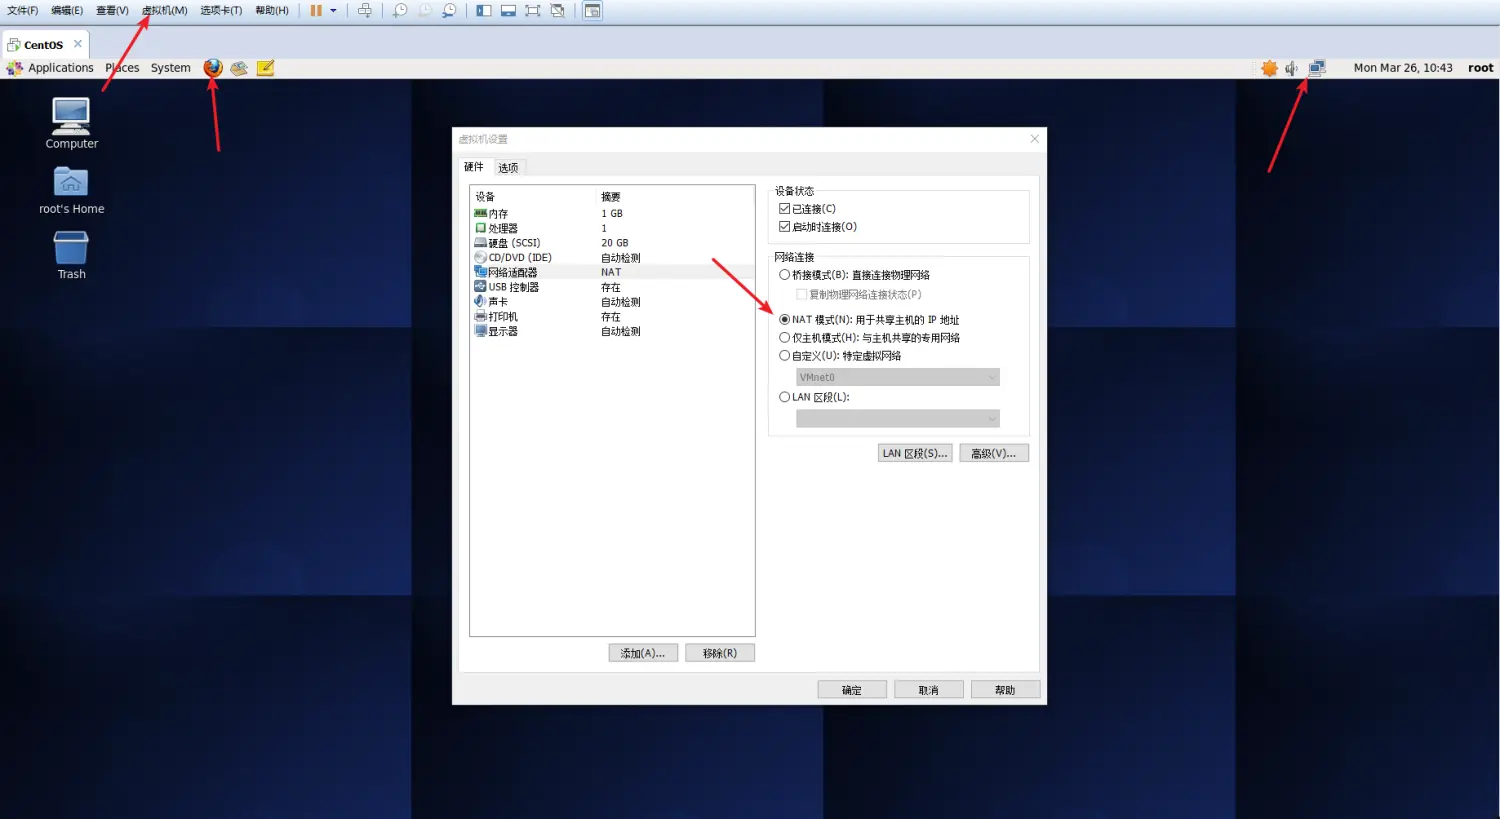Viewport: 1500px width, 819px height.
Task: Click the VMware pause (suspend) button
Action: 316,11
